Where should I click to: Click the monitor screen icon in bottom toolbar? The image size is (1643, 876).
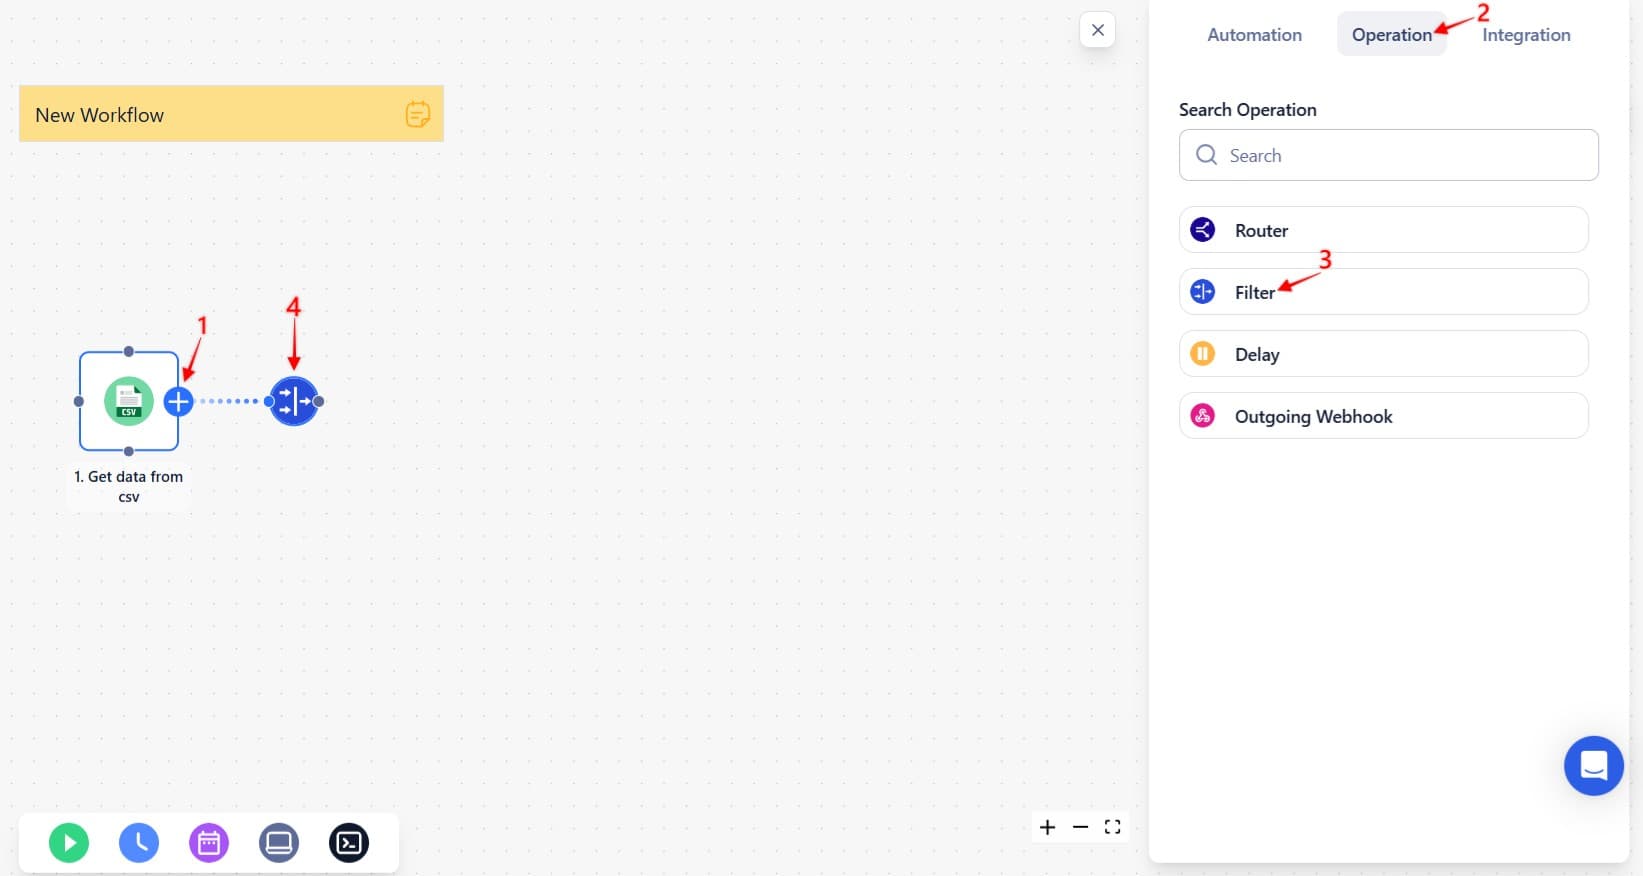coord(279,843)
